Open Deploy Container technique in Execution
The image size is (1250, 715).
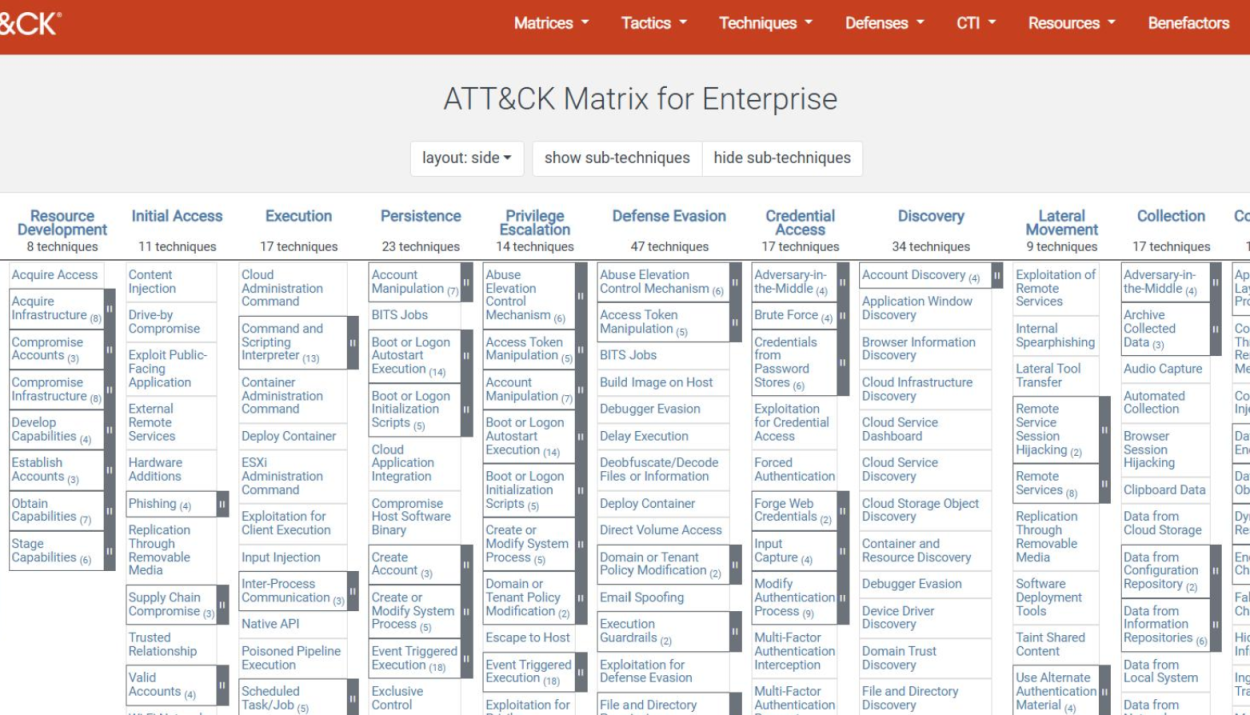click(289, 436)
